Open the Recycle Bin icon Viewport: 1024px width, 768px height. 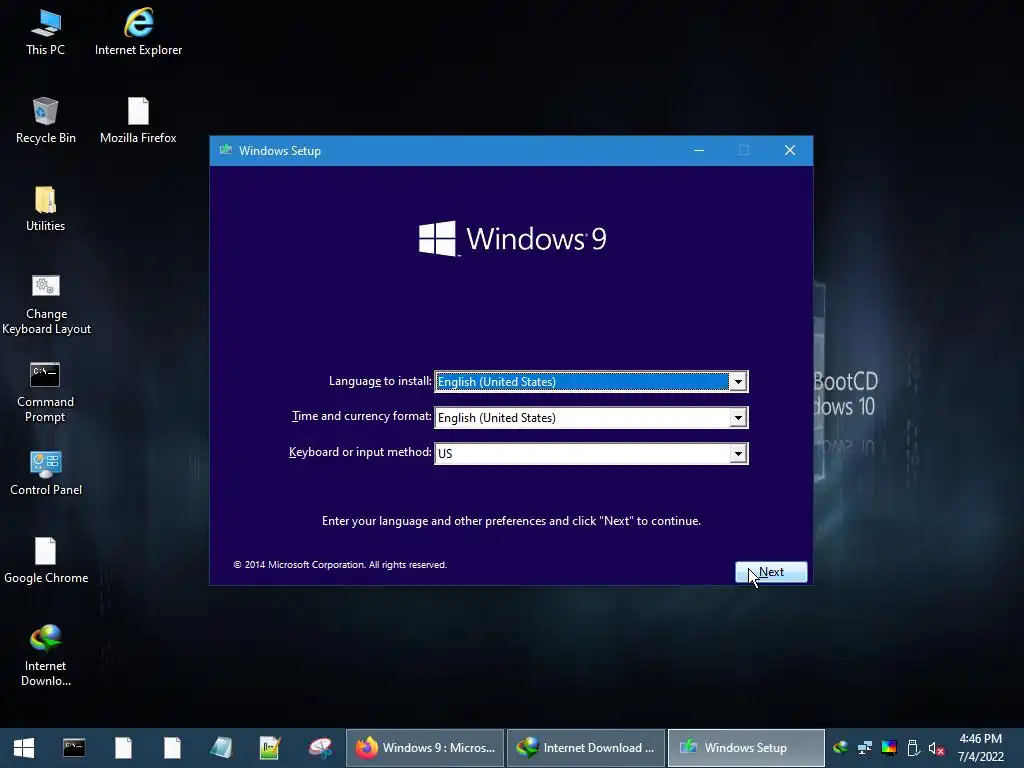[x=45, y=121]
